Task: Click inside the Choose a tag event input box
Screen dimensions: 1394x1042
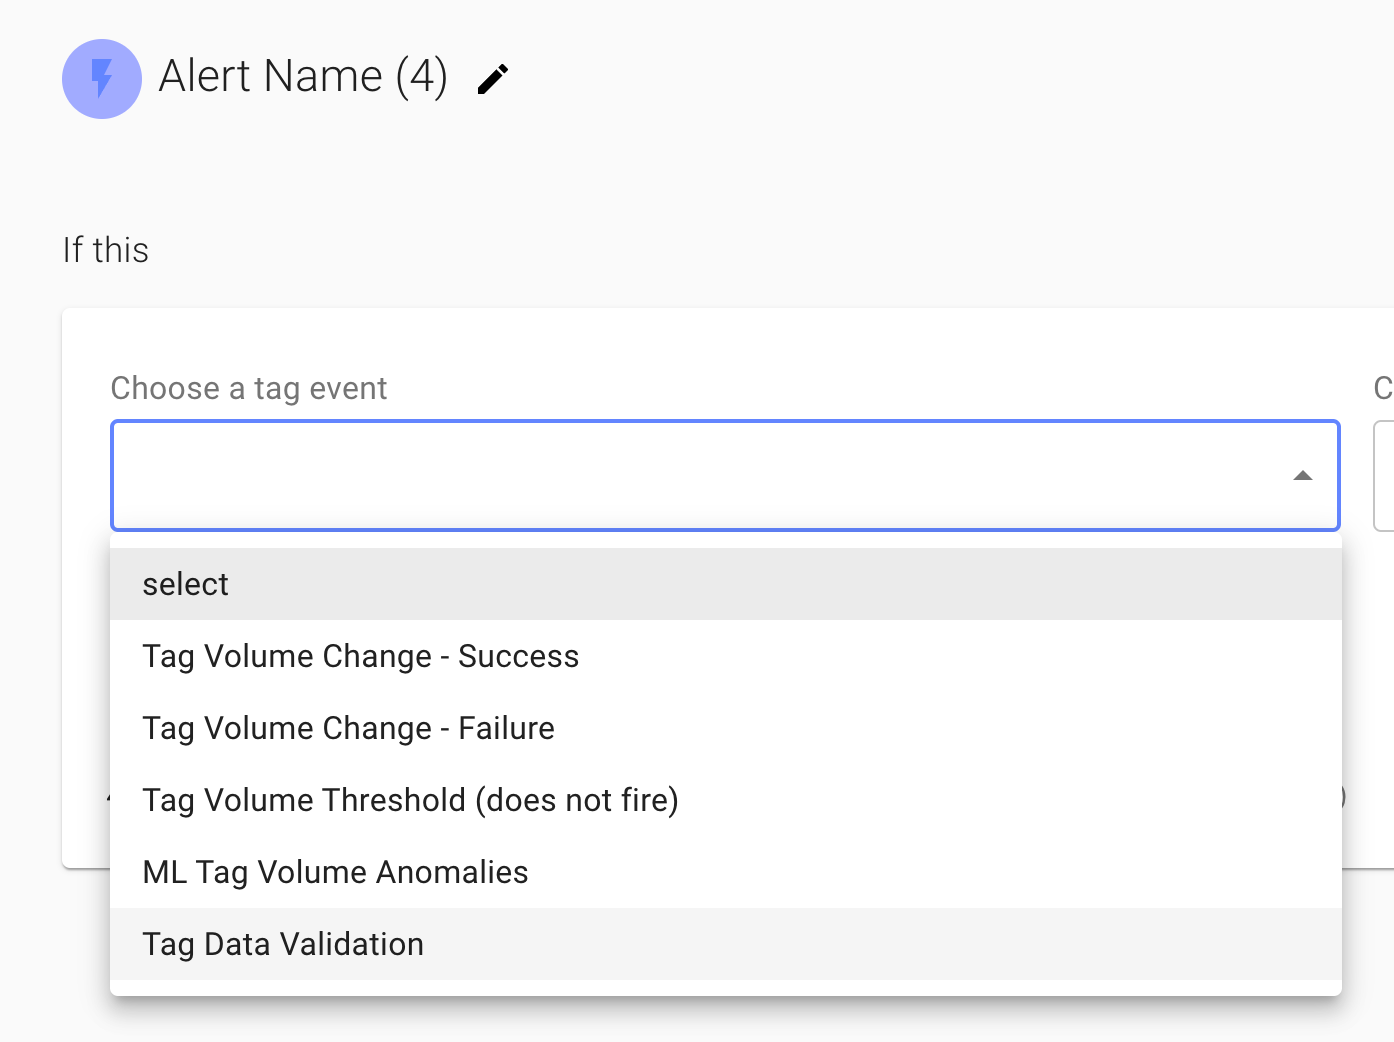Action: pyautogui.click(x=600, y=475)
